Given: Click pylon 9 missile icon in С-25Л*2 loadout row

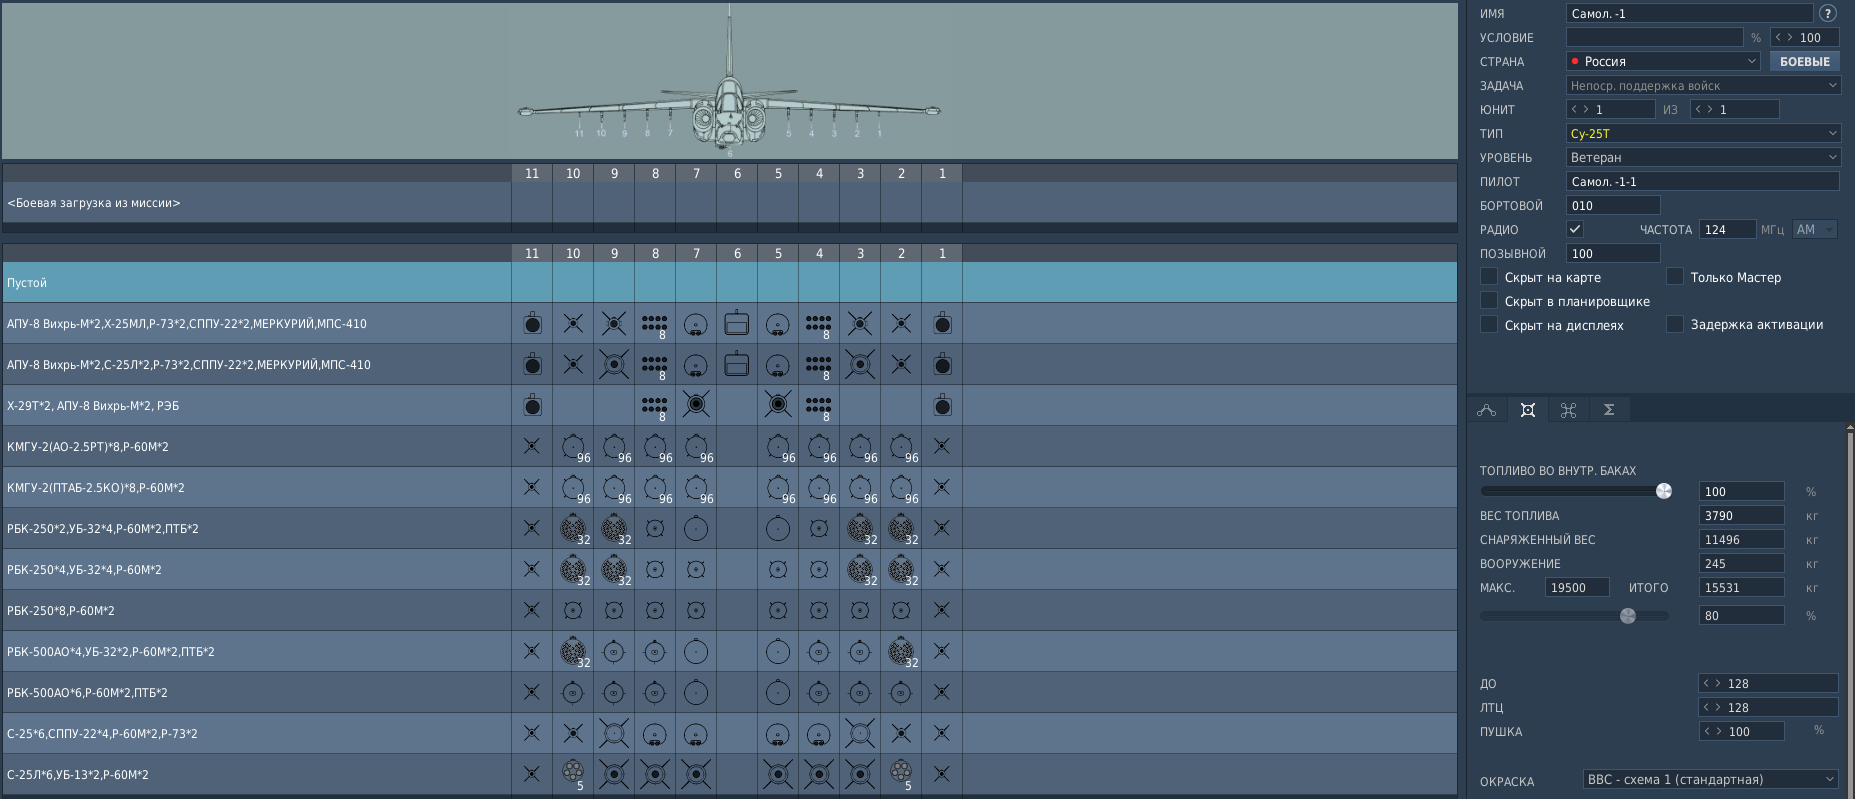Looking at the screenshot, I should coord(614,365).
